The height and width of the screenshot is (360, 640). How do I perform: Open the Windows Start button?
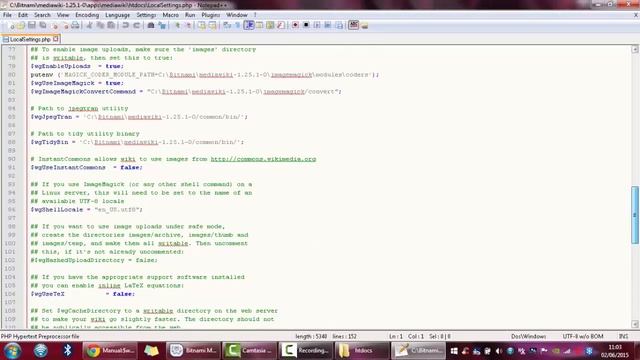point(12,351)
